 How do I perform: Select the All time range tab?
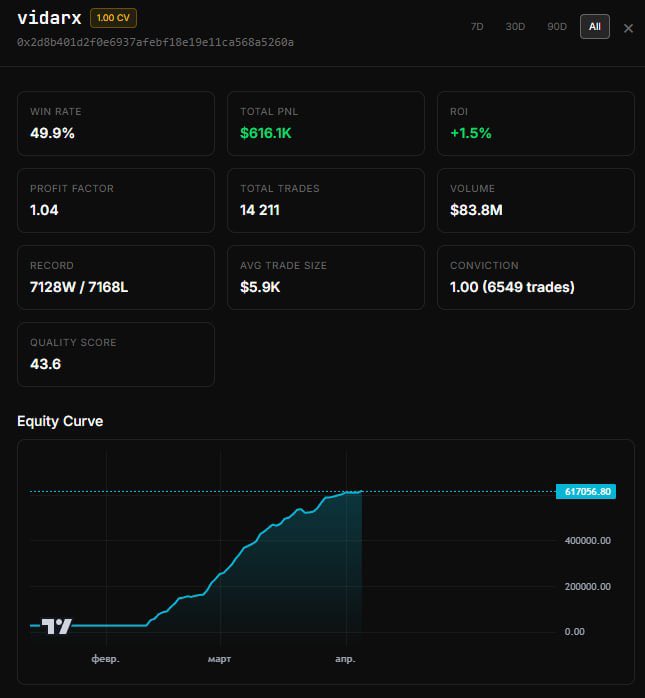pyautogui.click(x=595, y=27)
